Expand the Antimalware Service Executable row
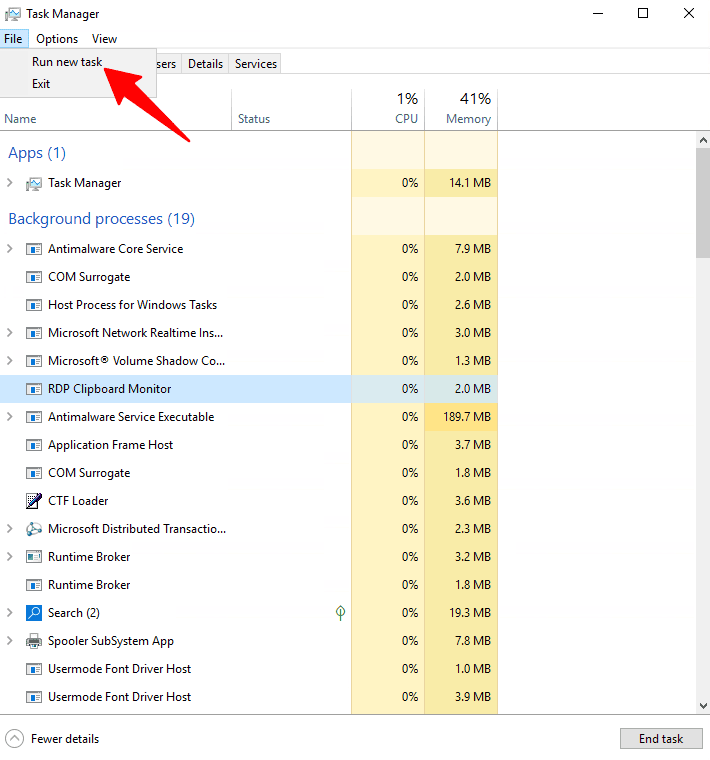 point(10,417)
